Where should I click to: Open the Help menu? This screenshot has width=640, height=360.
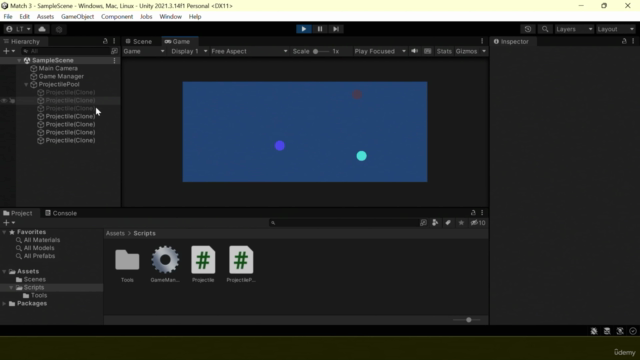[195, 16]
